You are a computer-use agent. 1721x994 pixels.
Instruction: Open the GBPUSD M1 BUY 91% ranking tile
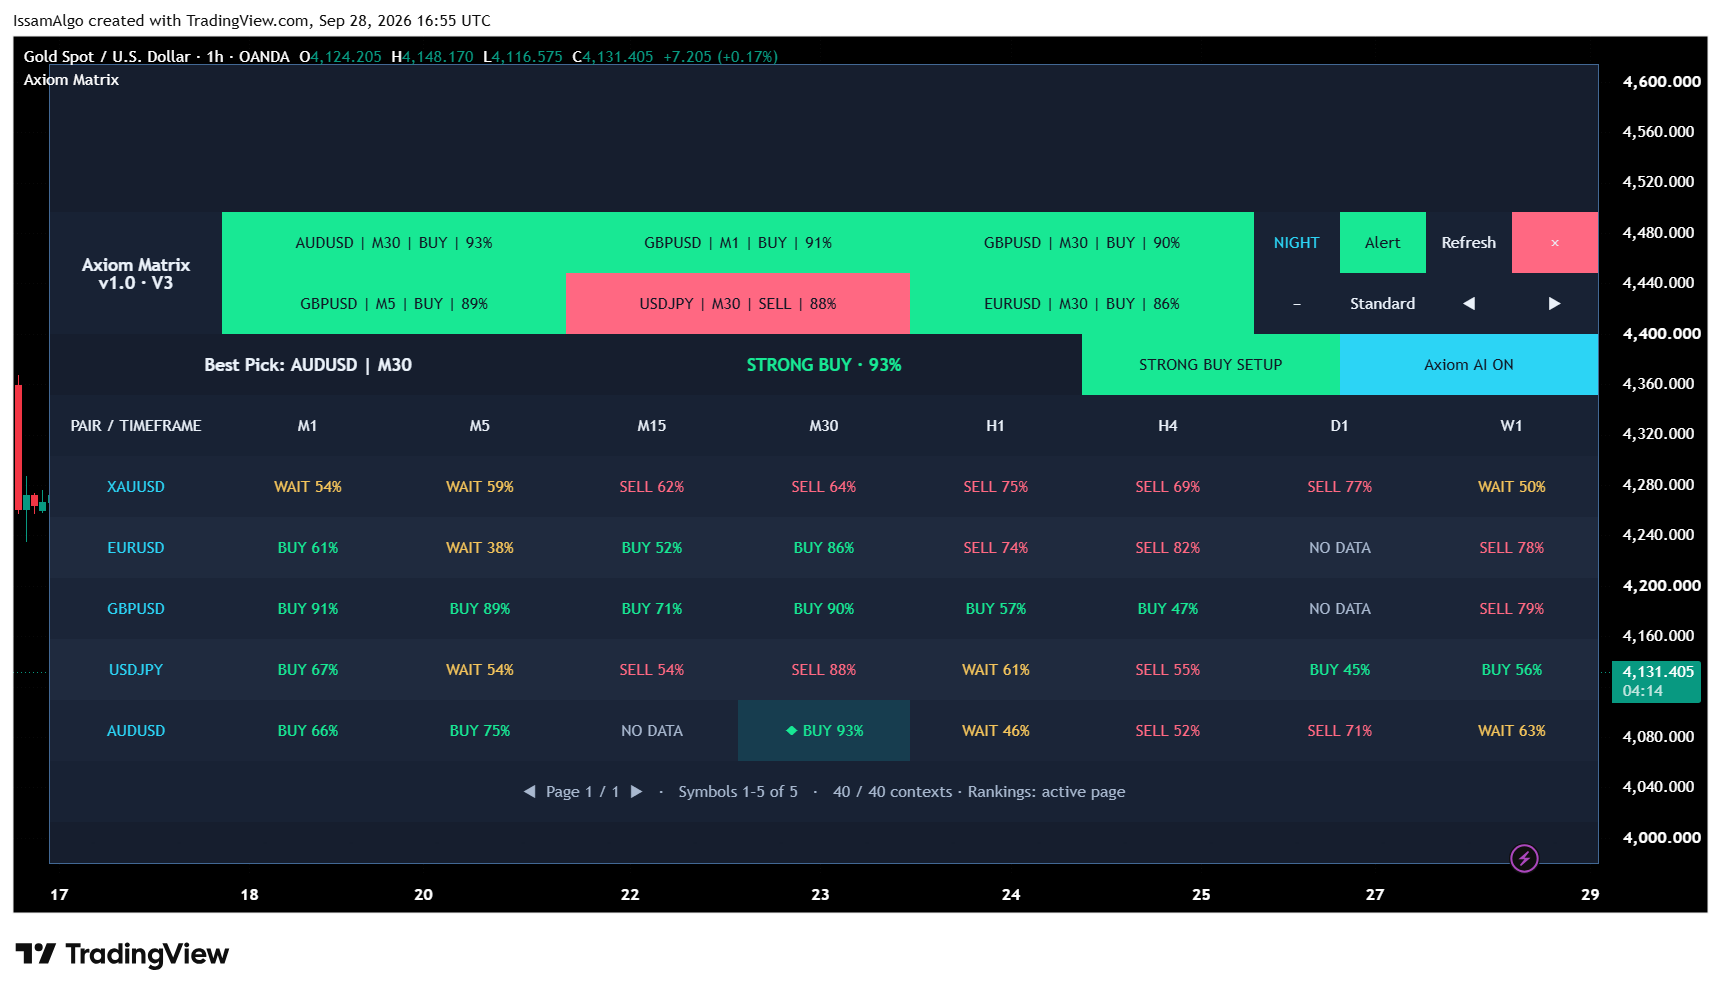point(738,243)
